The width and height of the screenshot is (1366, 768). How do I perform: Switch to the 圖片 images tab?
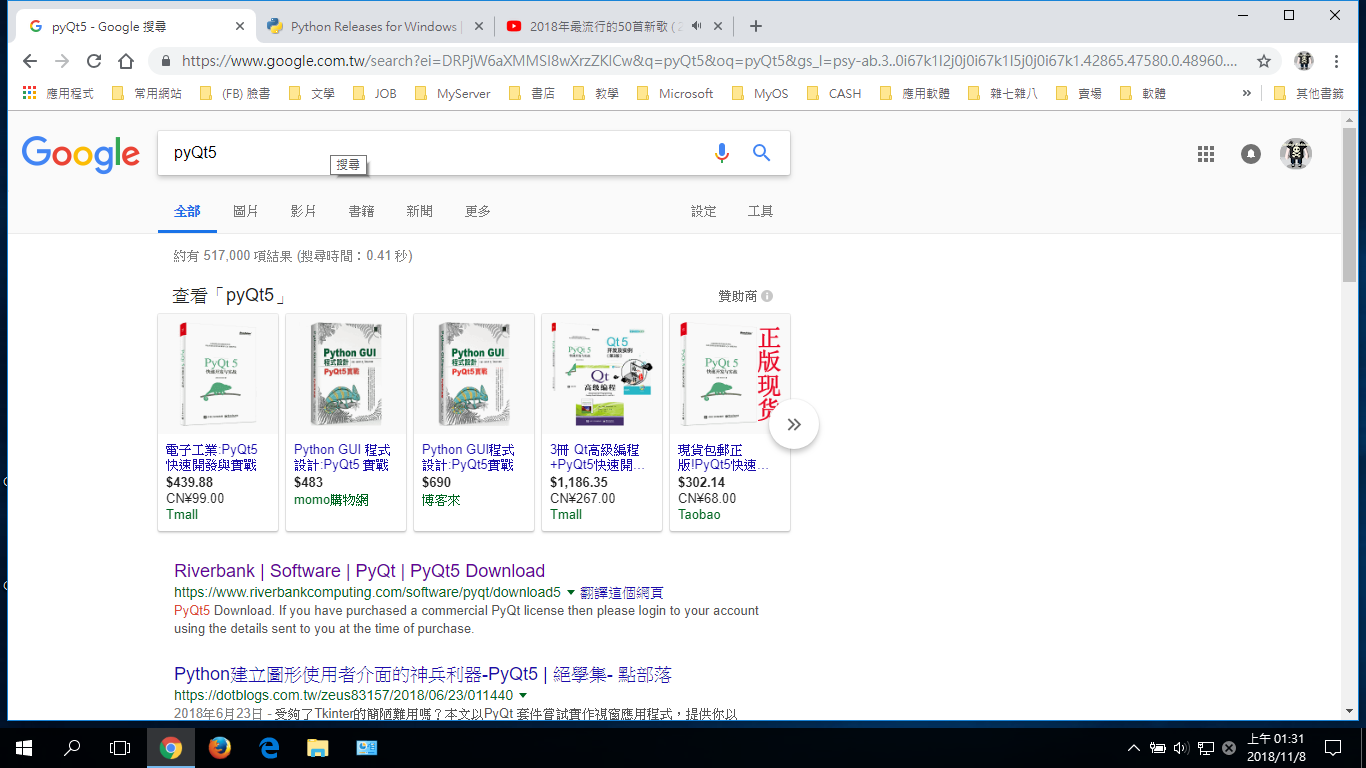coord(246,211)
